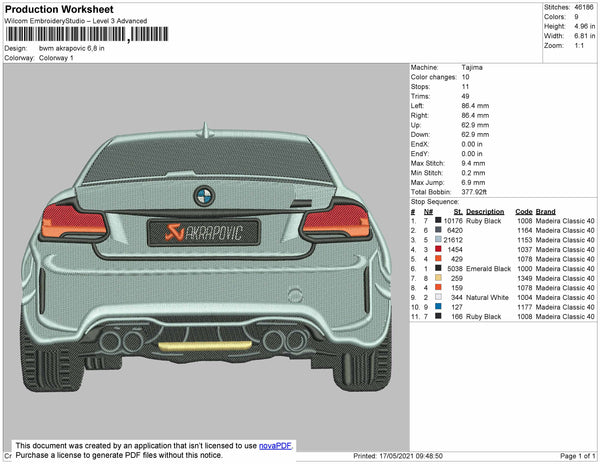Viewport: 600px width, 464px height.
Task: Select 'Emerald Black' description text
Action: [488, 269]
